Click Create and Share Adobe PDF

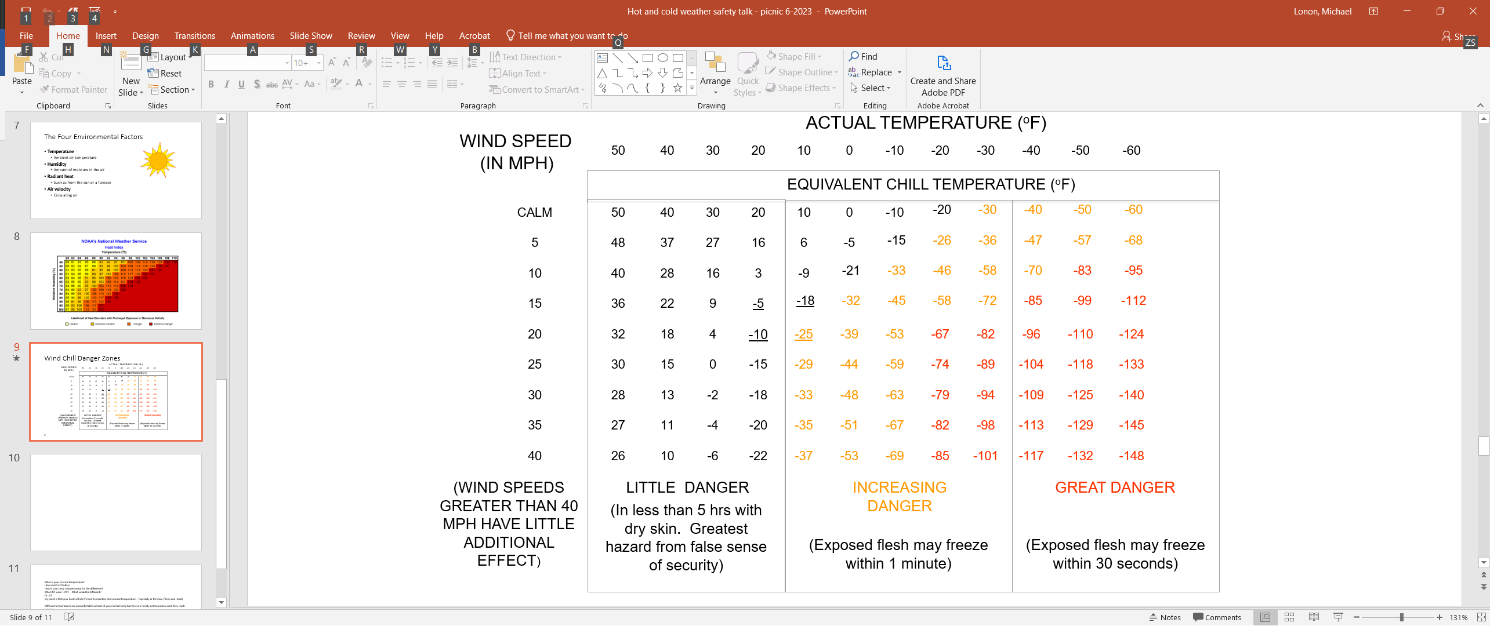click(943, 75)
